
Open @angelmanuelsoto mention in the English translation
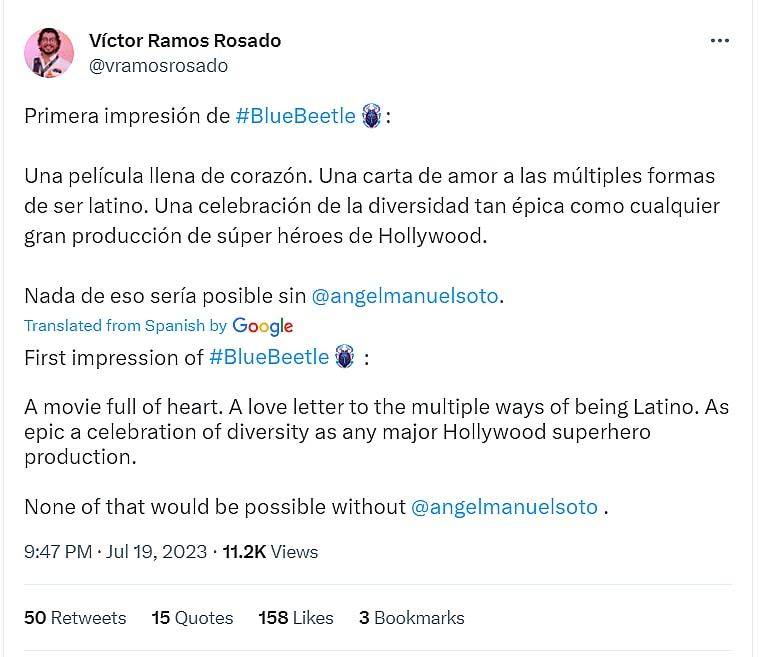[x=504, y=507]
